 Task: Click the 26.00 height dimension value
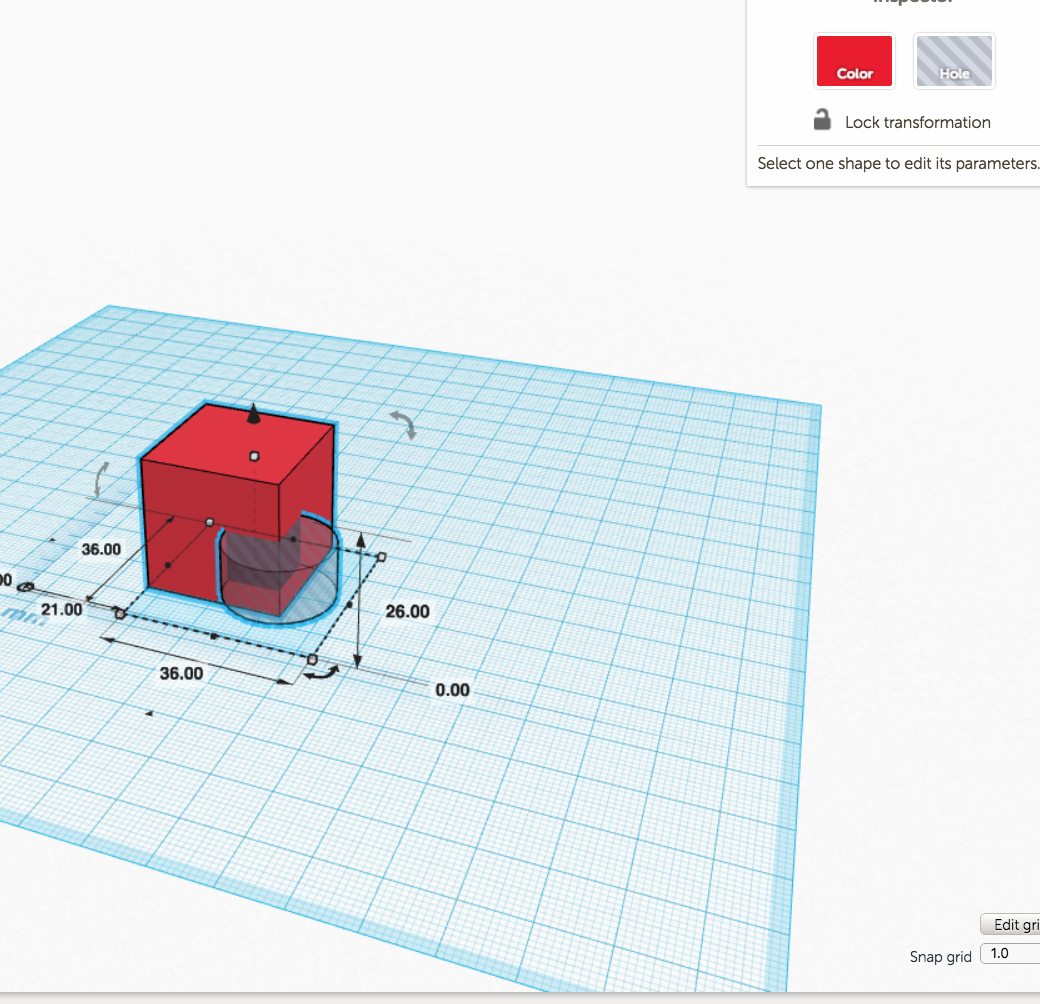(x=407, y=611)
